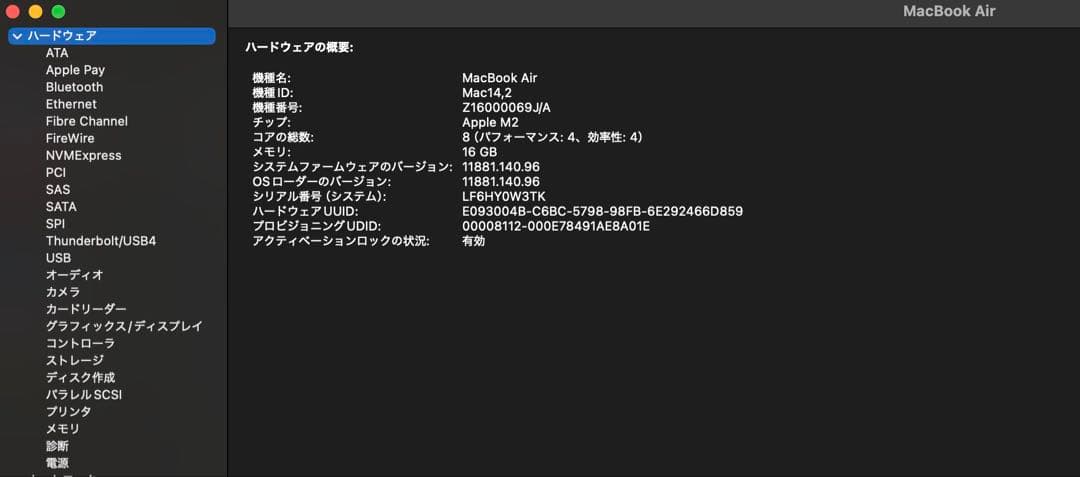Collapse the ハードウェア section chevron
This screenshot has width=1080, height=477.
(x=17, y=36)
